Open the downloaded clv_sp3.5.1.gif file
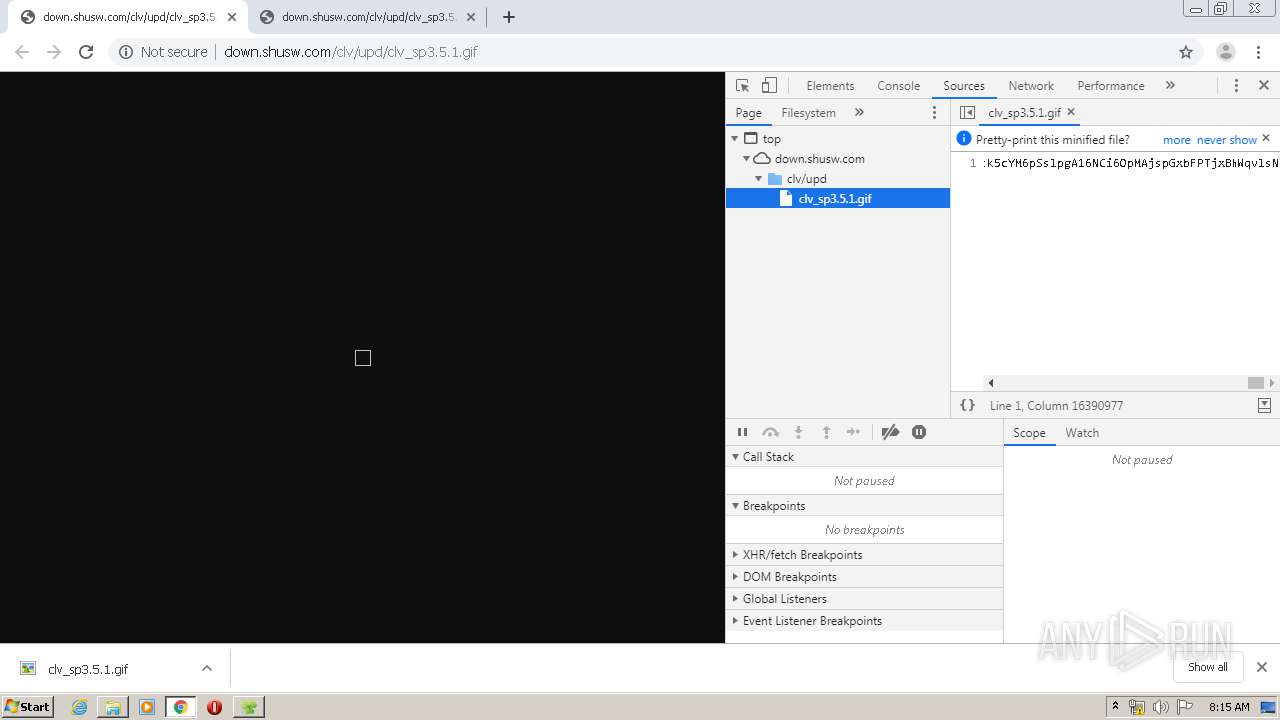This screenshot has height=720, width=1280. [x=88, y=669]
